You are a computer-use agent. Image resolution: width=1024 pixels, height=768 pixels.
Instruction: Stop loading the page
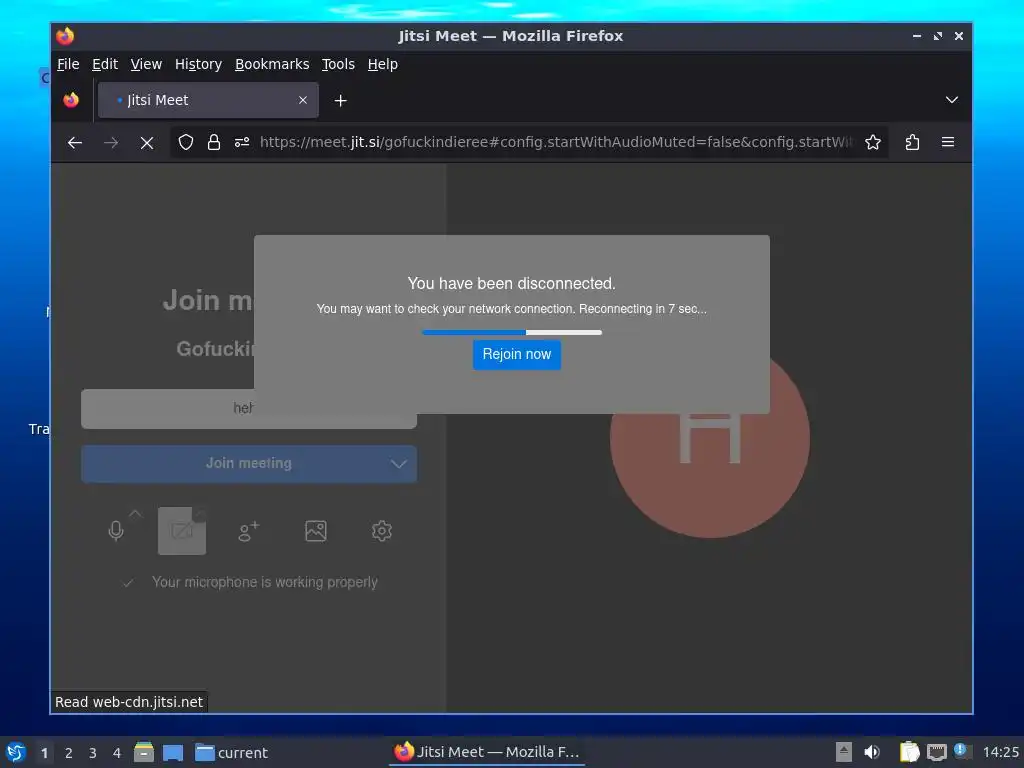point(147,142)
